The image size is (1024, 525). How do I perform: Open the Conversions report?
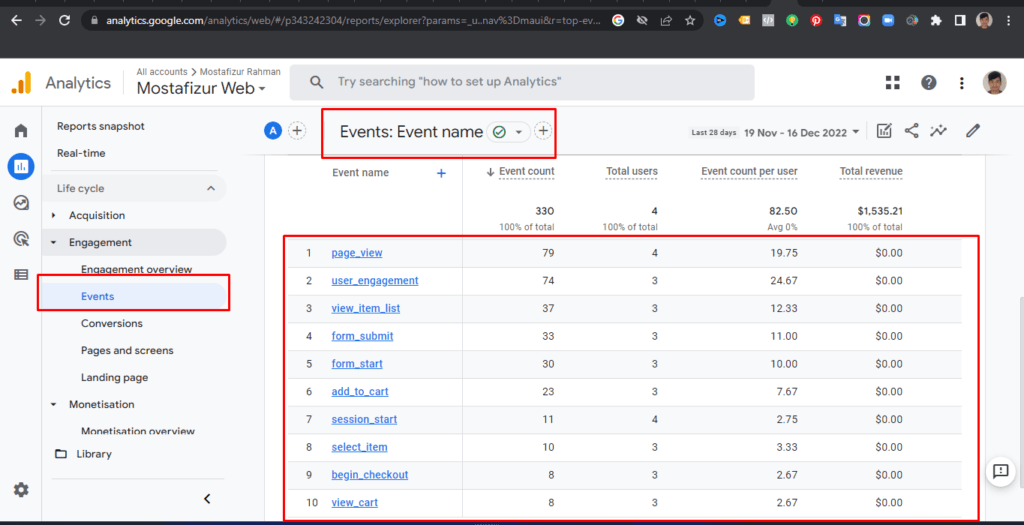(x=112, y=324)
